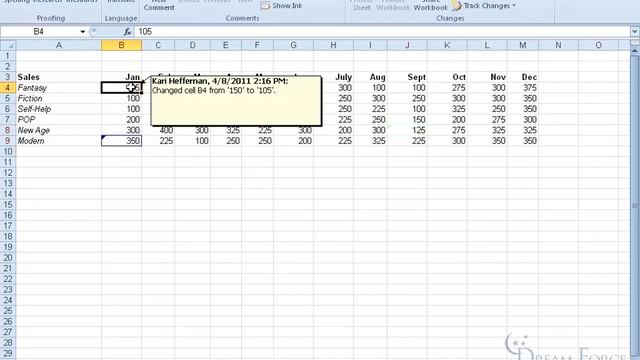Screen dimensions: 640x360
Task: Click Fantasy's Oct cell with 275
Action: (x=447, y=88)
